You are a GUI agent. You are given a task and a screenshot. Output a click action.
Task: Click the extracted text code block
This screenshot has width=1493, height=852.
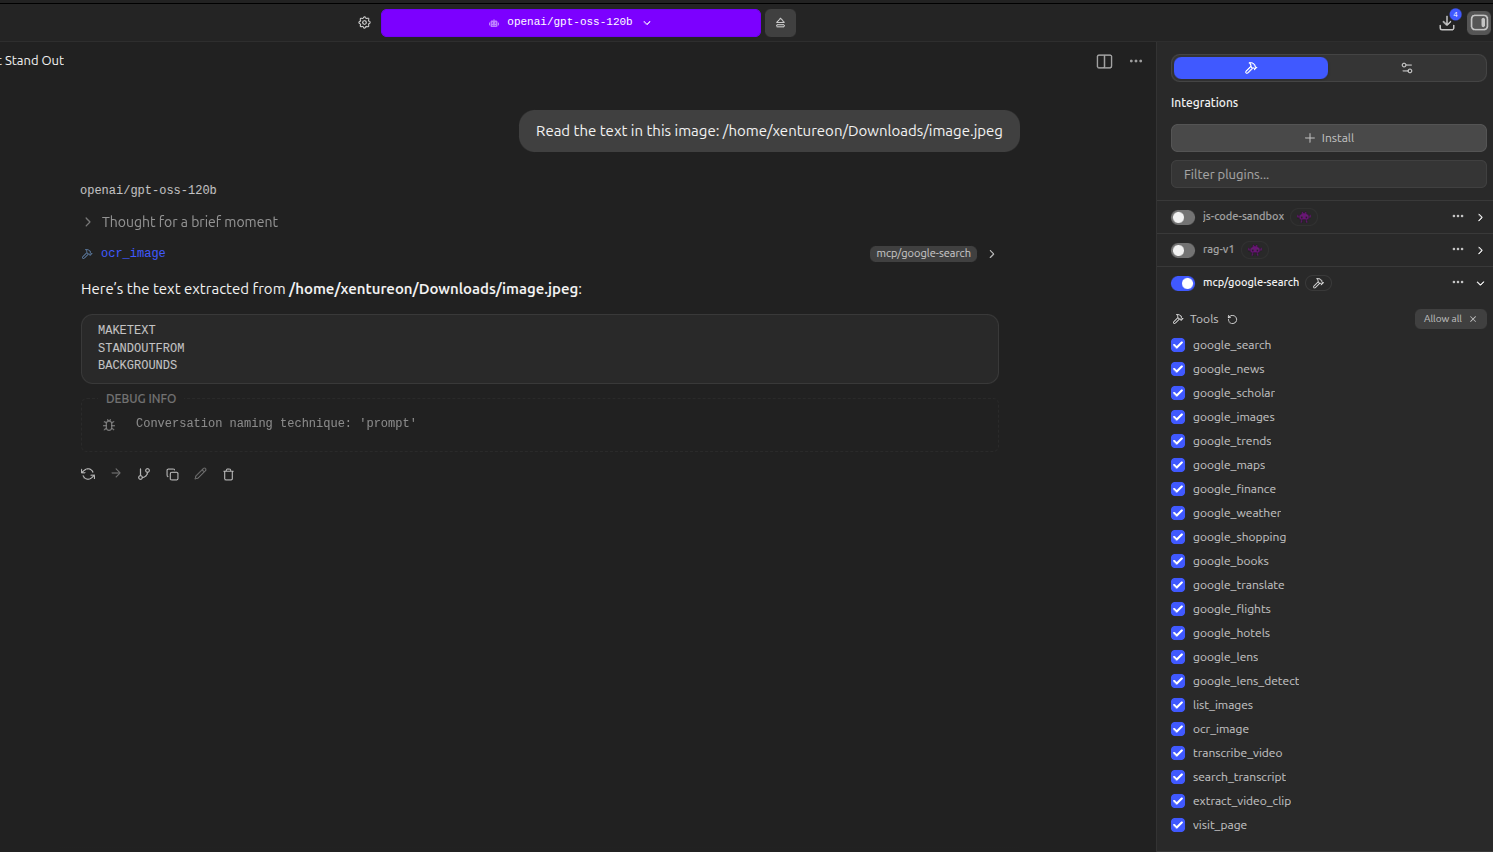(x=540, y=349)
